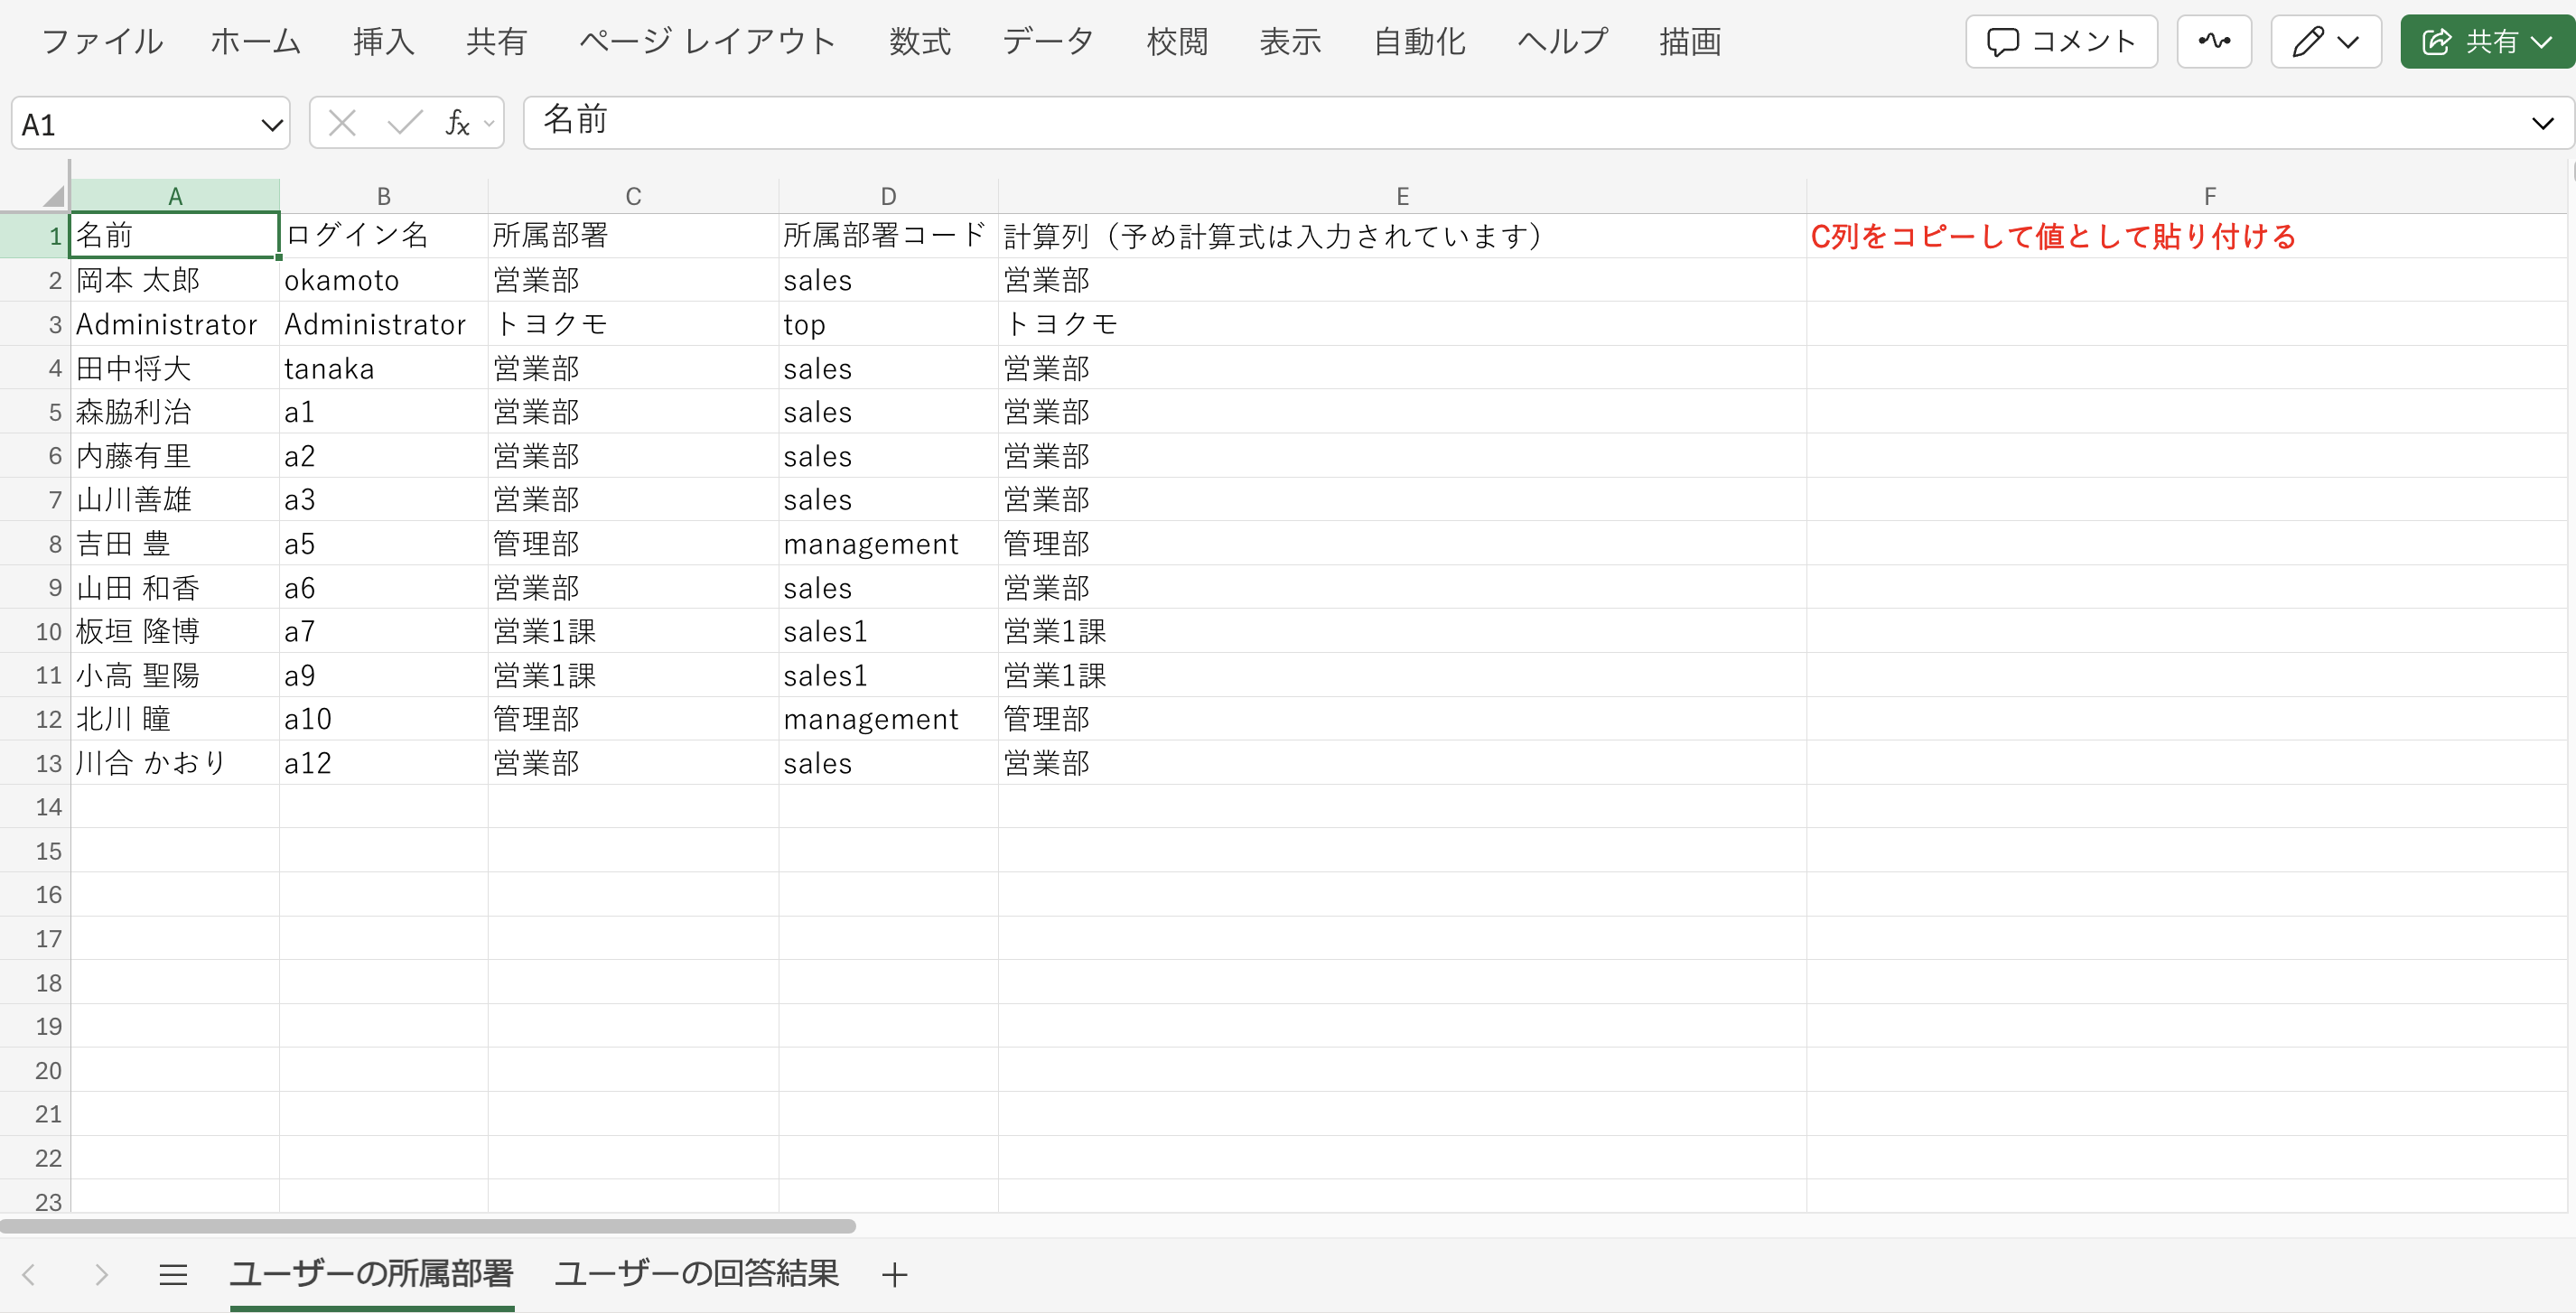Click cell 森脇利治
The width and height of the screenshot is (2576, 1313).
(175, 412)
